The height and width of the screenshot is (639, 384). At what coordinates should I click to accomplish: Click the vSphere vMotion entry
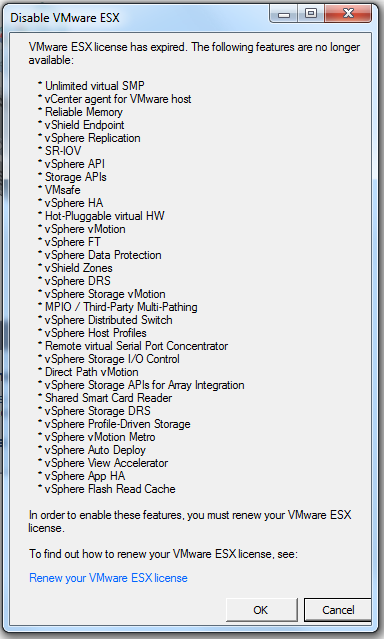85,229
